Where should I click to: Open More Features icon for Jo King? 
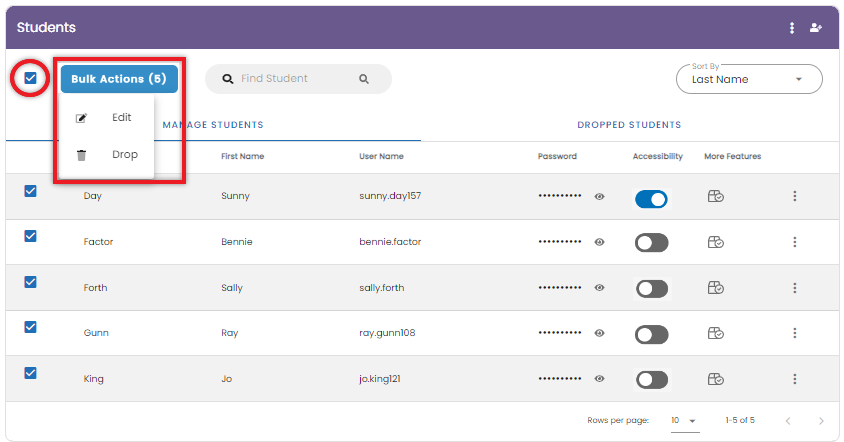click(715, 379)
